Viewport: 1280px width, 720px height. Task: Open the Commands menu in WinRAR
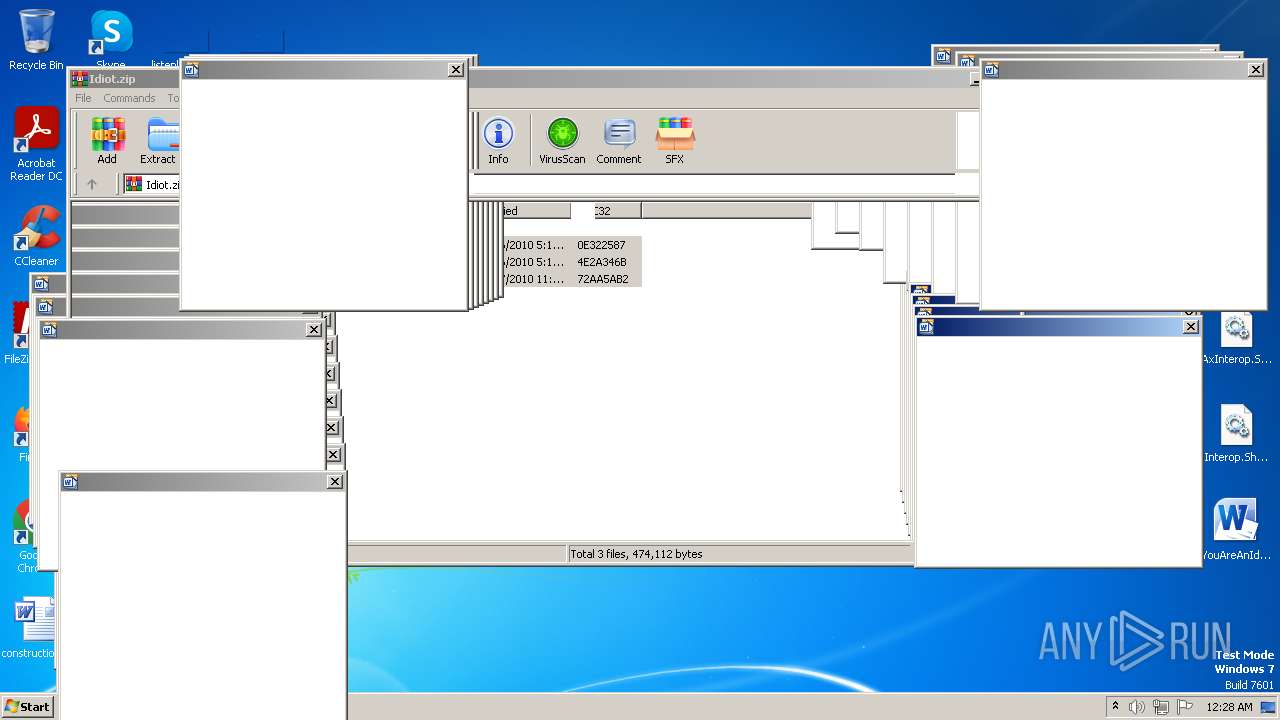[x=129, y=98]
